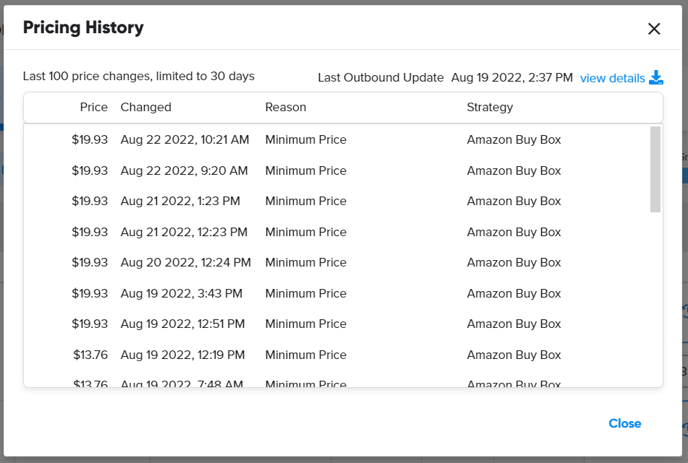Click the Strategy column header

(x=490, y=107)
